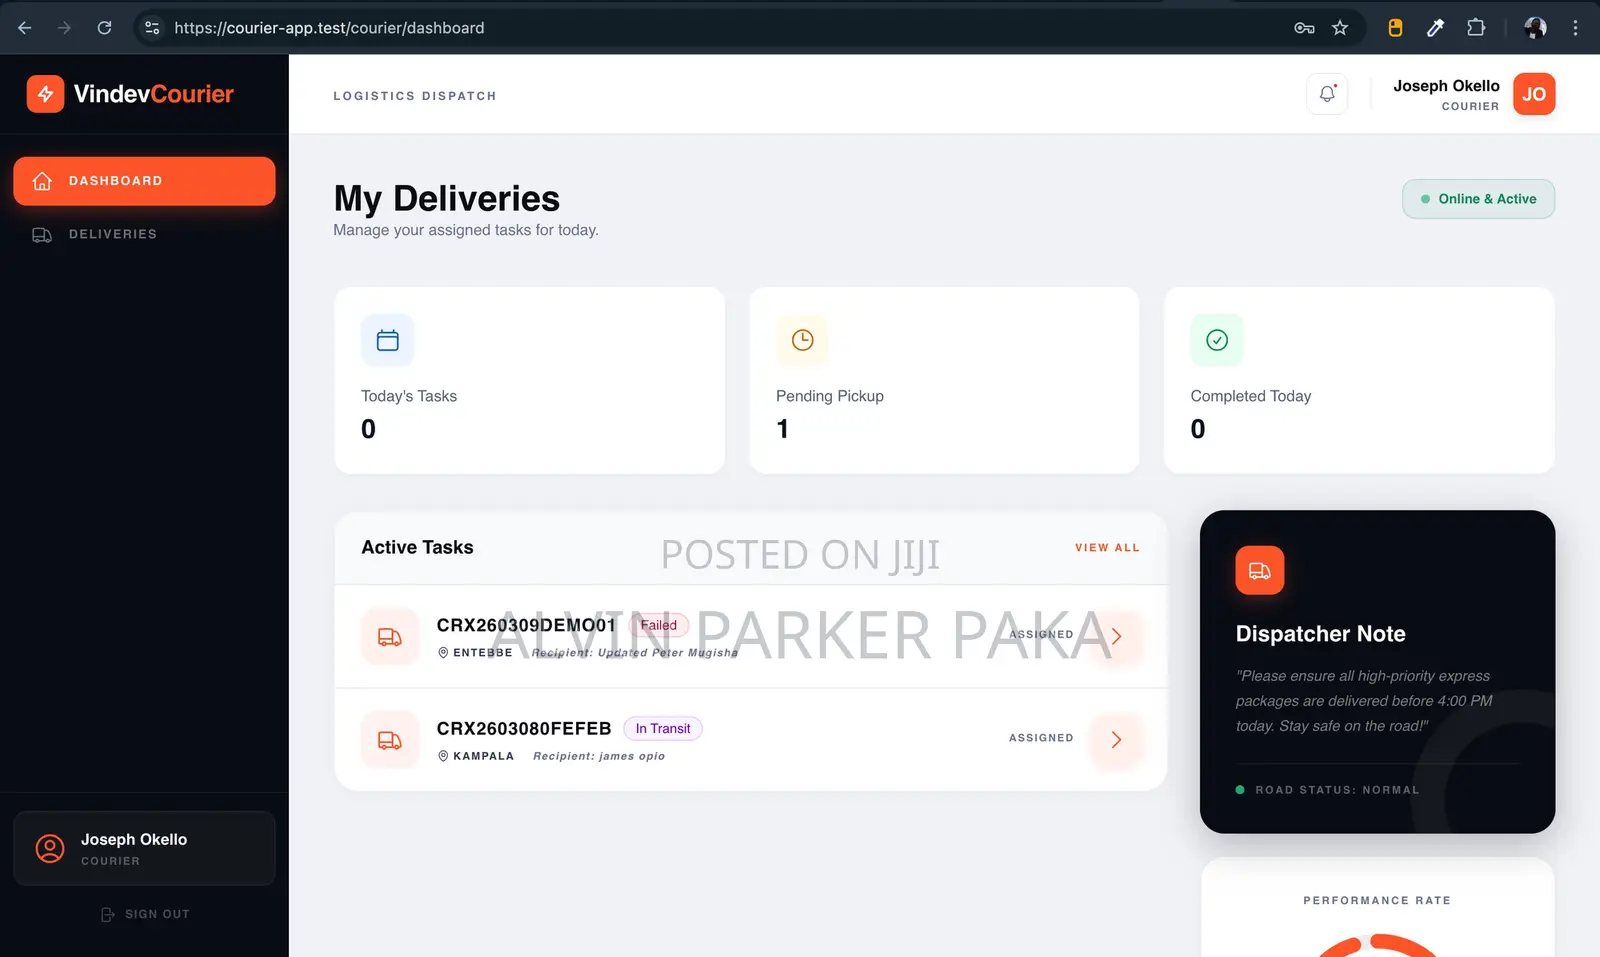Open the Deliveries sidebar item
Image resolution: width=1600 pixels, height=957 pixels.
144,234
